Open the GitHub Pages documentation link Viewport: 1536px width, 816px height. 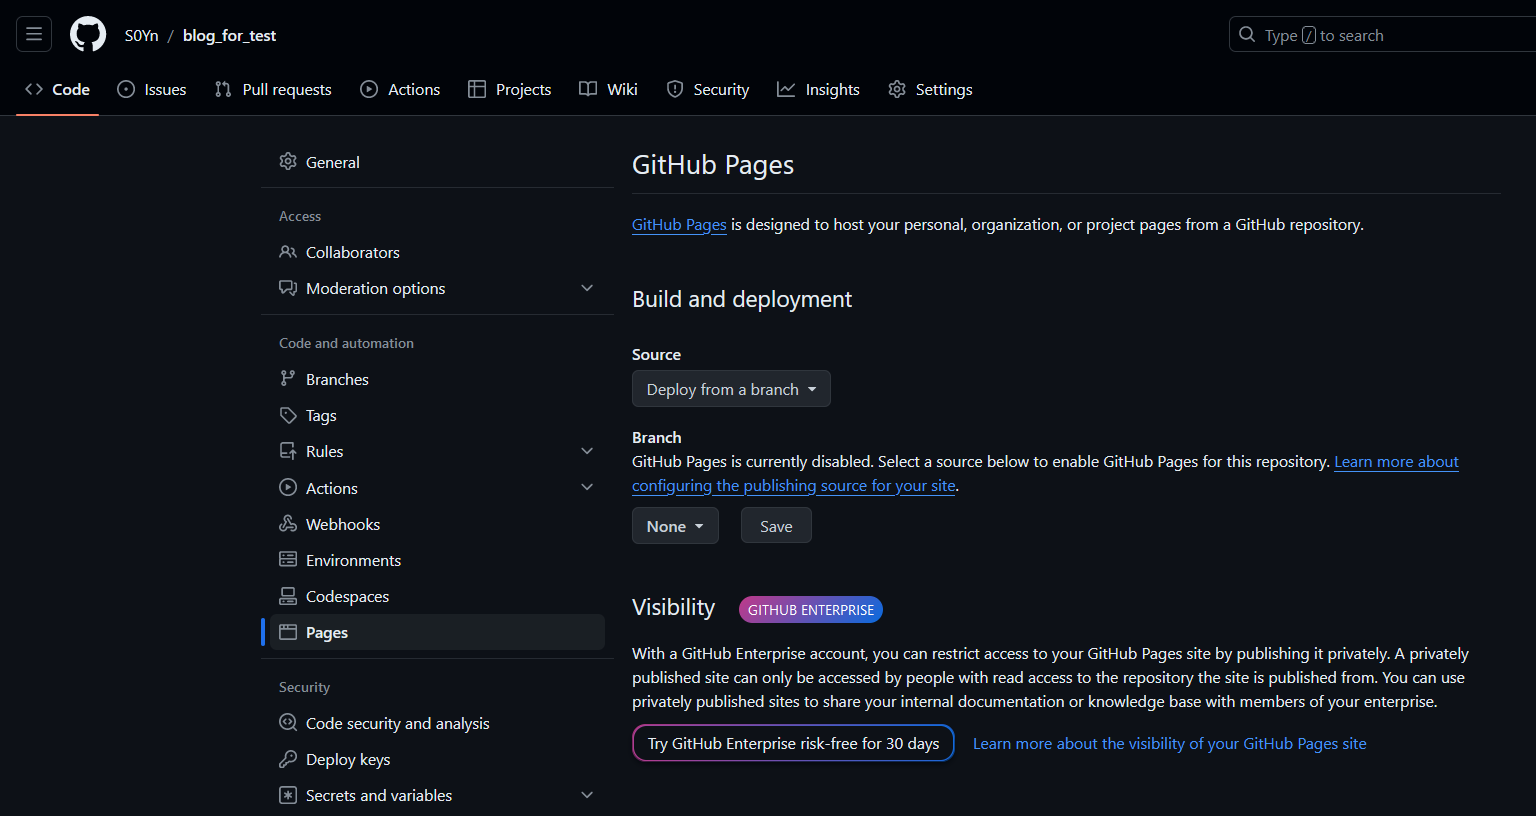tap(679, 225)
